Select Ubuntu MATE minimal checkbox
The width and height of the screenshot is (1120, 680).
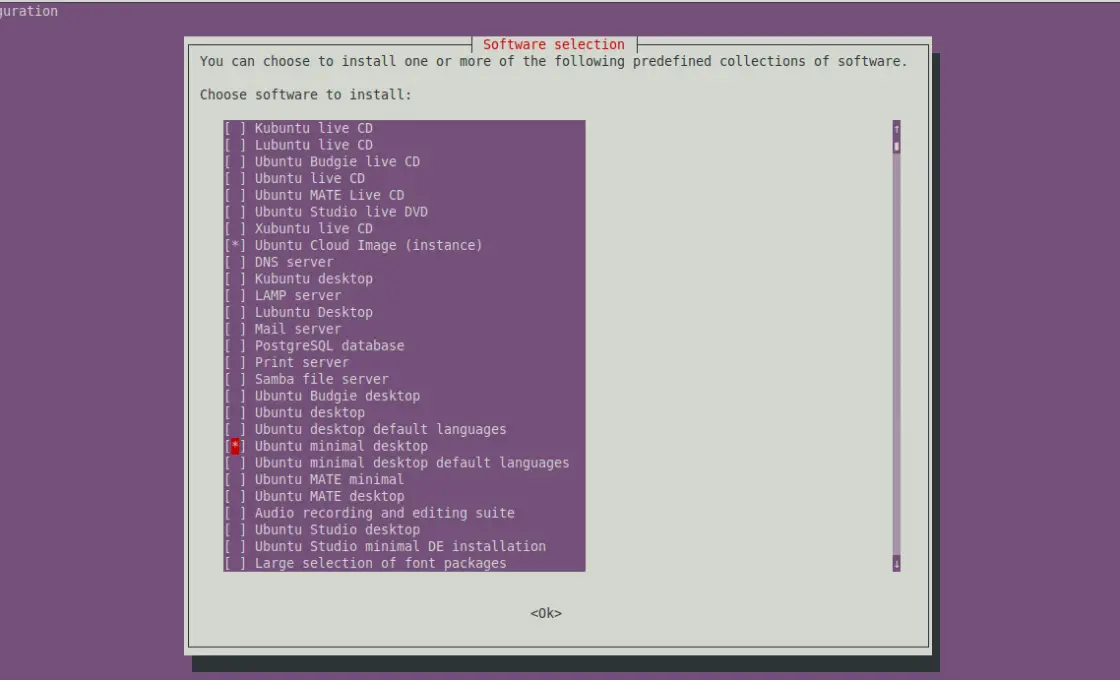[235, 479]
